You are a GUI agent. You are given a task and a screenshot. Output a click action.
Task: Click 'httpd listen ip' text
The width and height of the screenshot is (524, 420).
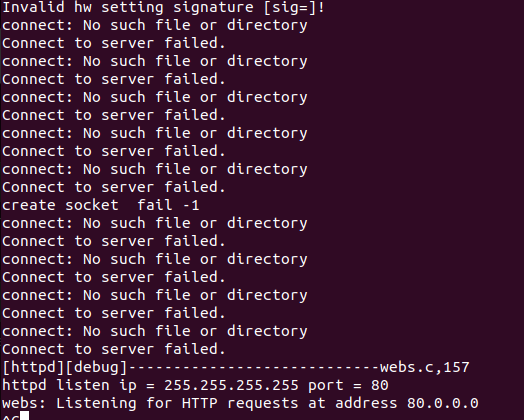(70, 385)
